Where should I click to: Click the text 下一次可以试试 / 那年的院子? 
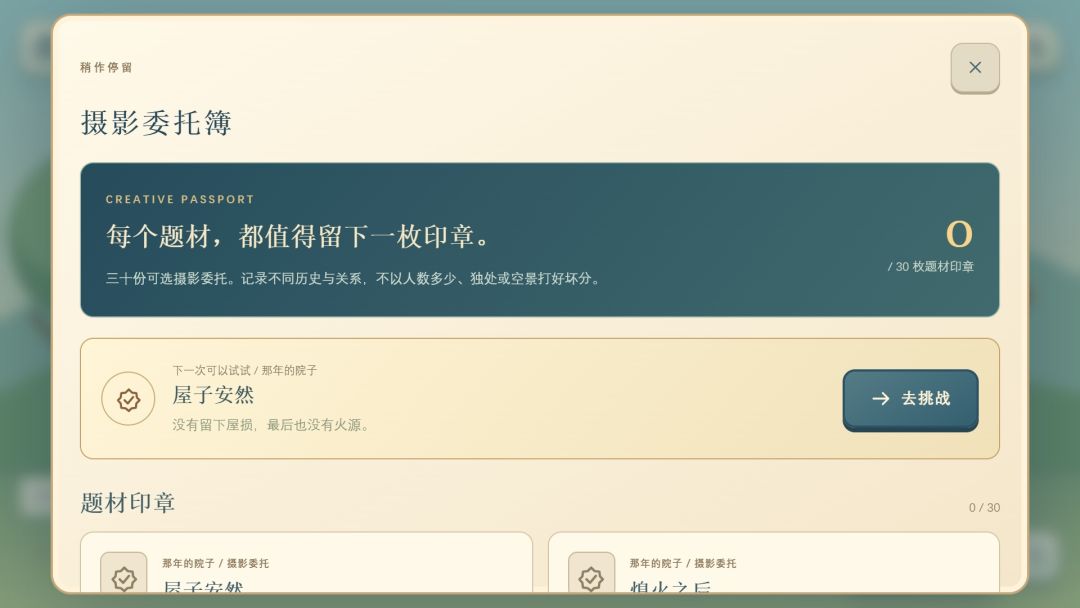[245, 370]
